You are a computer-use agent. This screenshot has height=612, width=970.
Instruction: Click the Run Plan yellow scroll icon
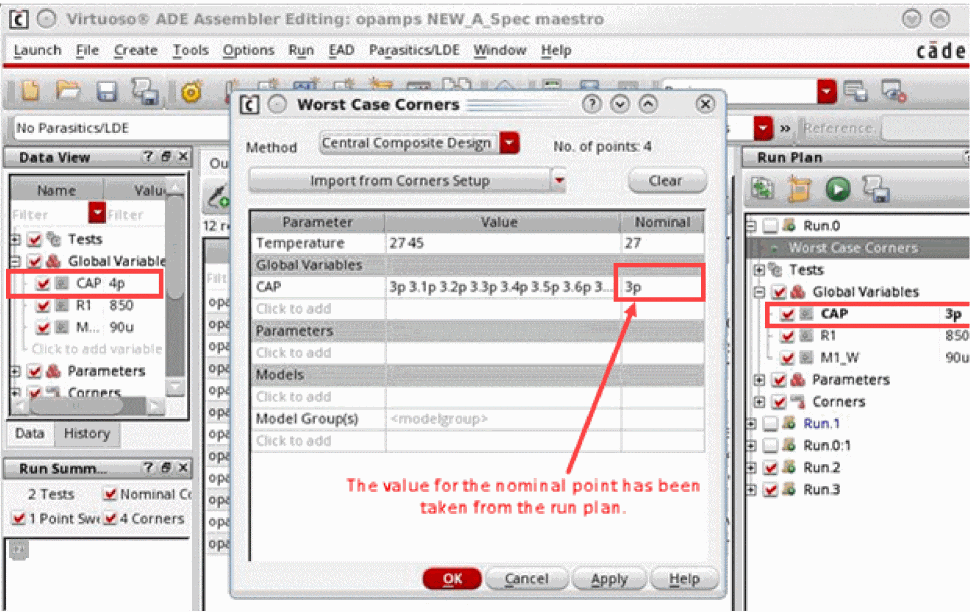799,189
